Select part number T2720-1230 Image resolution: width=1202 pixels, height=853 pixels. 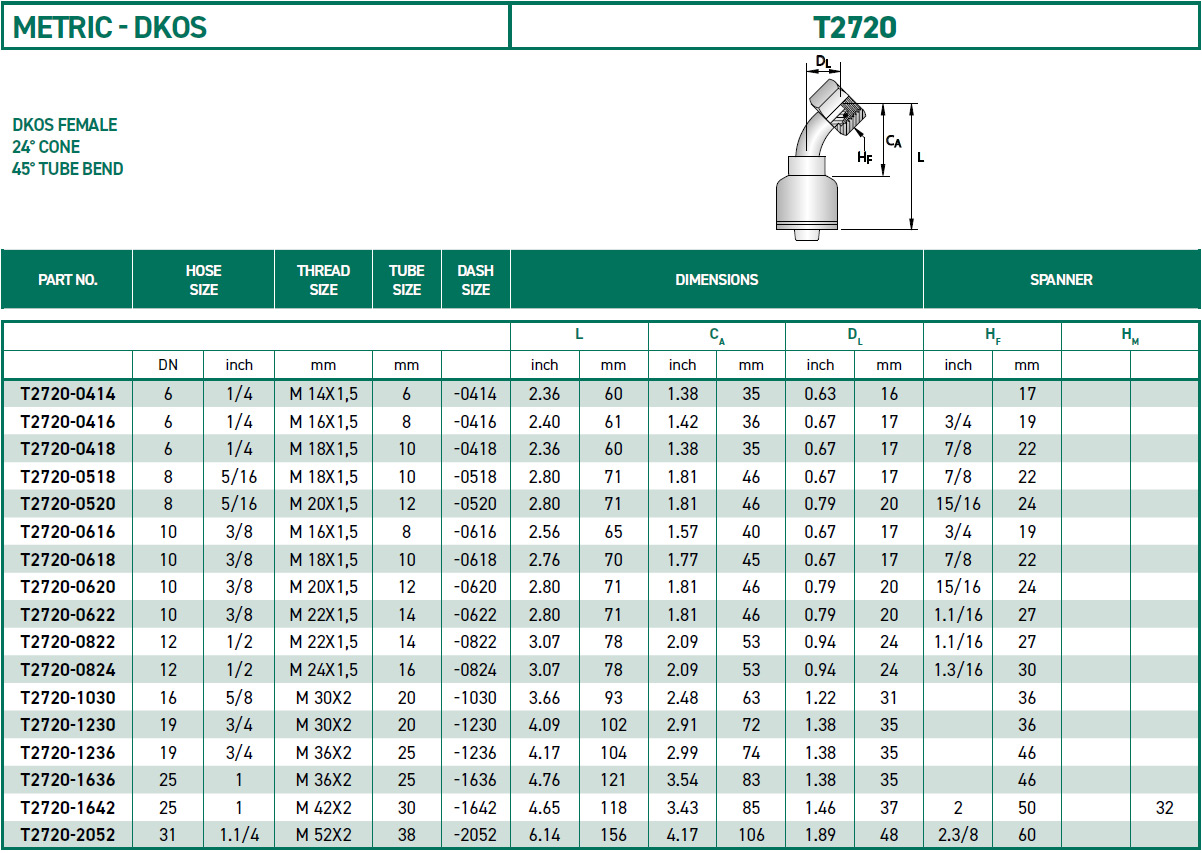[x=68, y=725]
